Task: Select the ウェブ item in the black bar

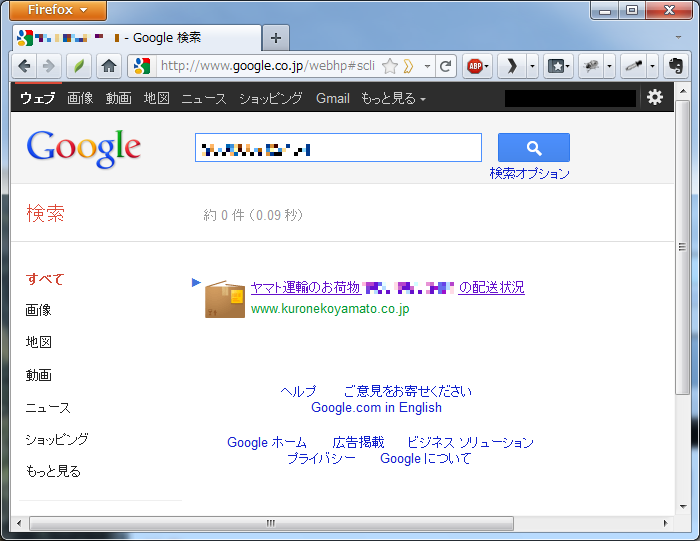Action: click(x=38, y=98)
